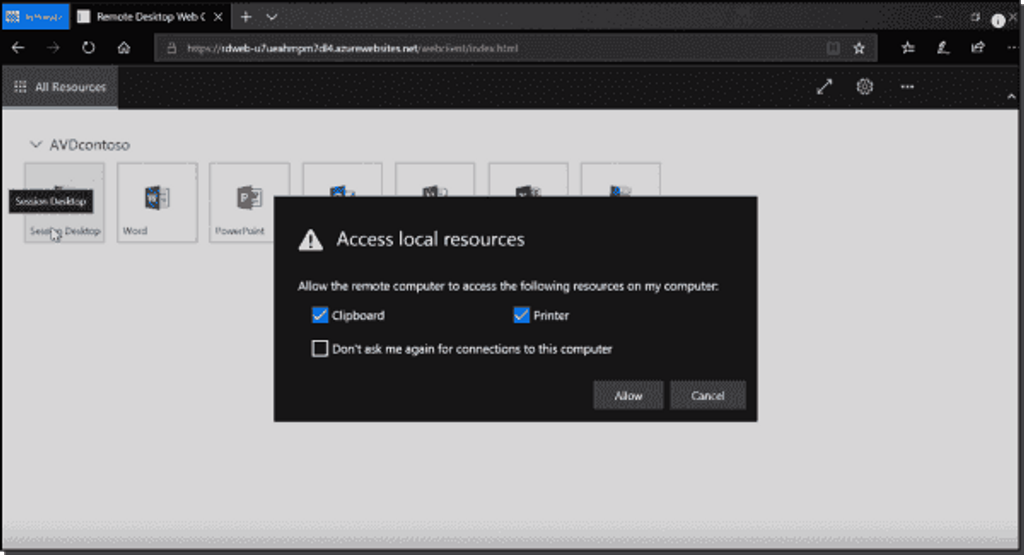The height and width of the screenshot is (555, 1024).
Task: Switch to the All Resources tab
Action: 60,88
